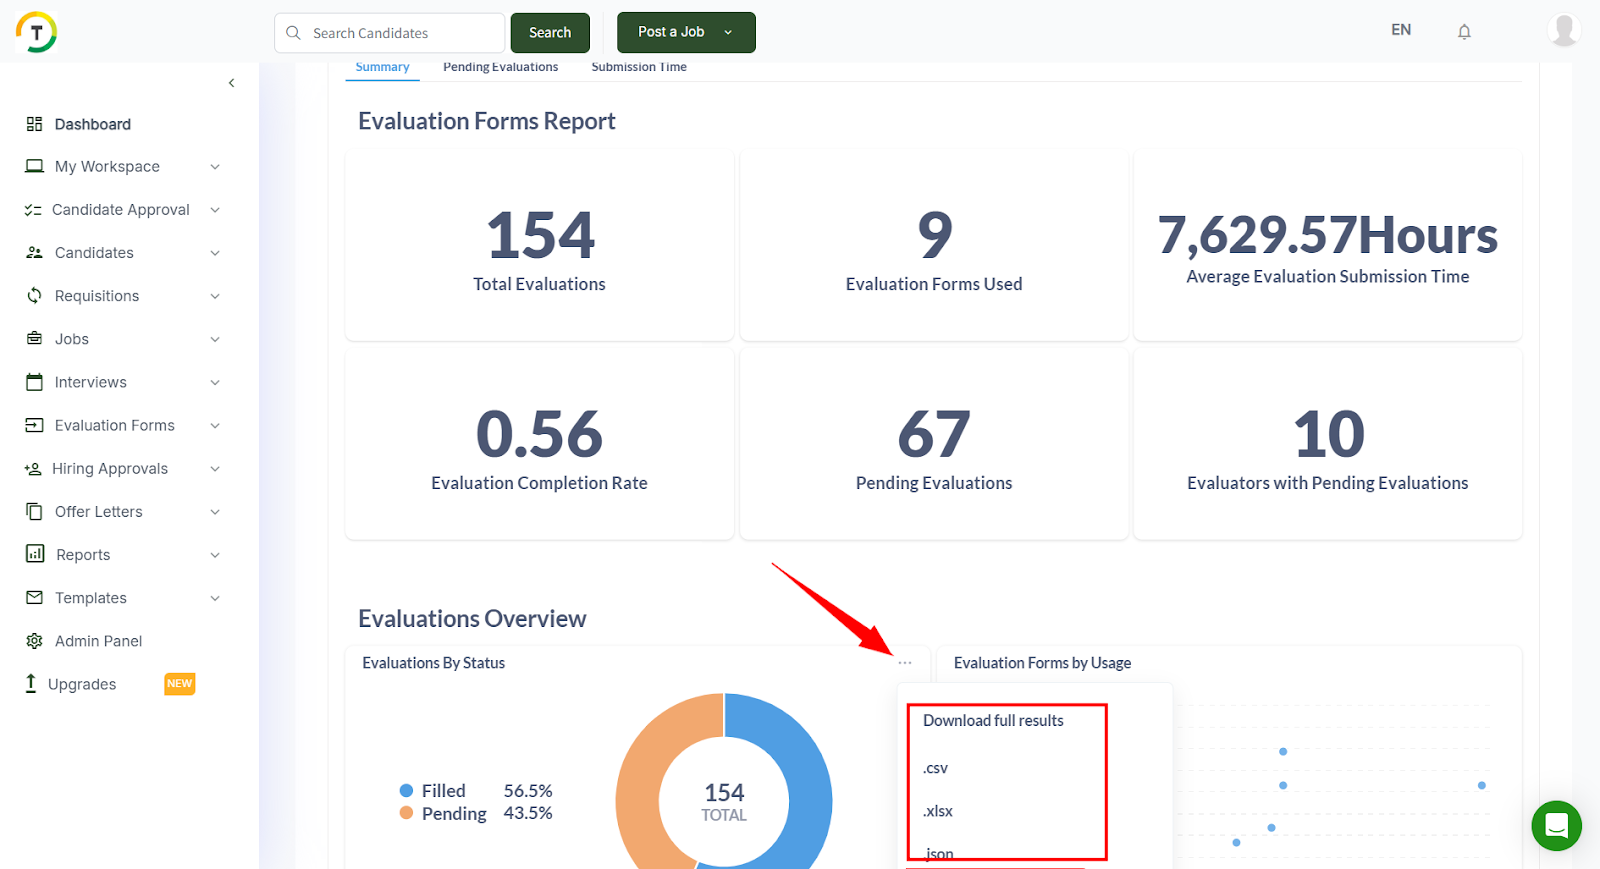This screenshot has width=1600, height=869.
Task: Click the company logo at top left
Action: tap(37, 32)
